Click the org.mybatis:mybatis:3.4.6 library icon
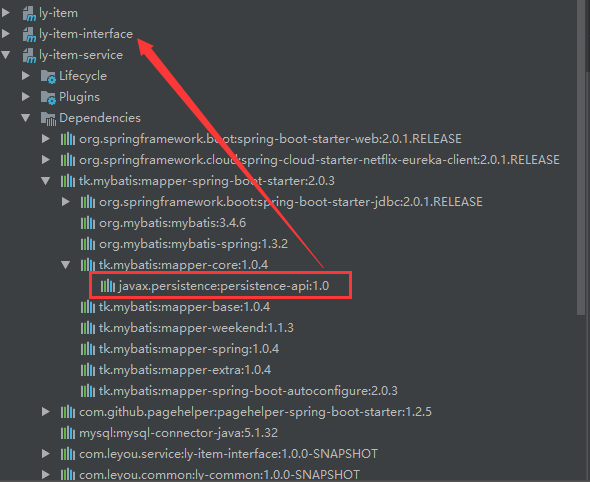Screen dimensions: 590x482 tap(88, 223)
